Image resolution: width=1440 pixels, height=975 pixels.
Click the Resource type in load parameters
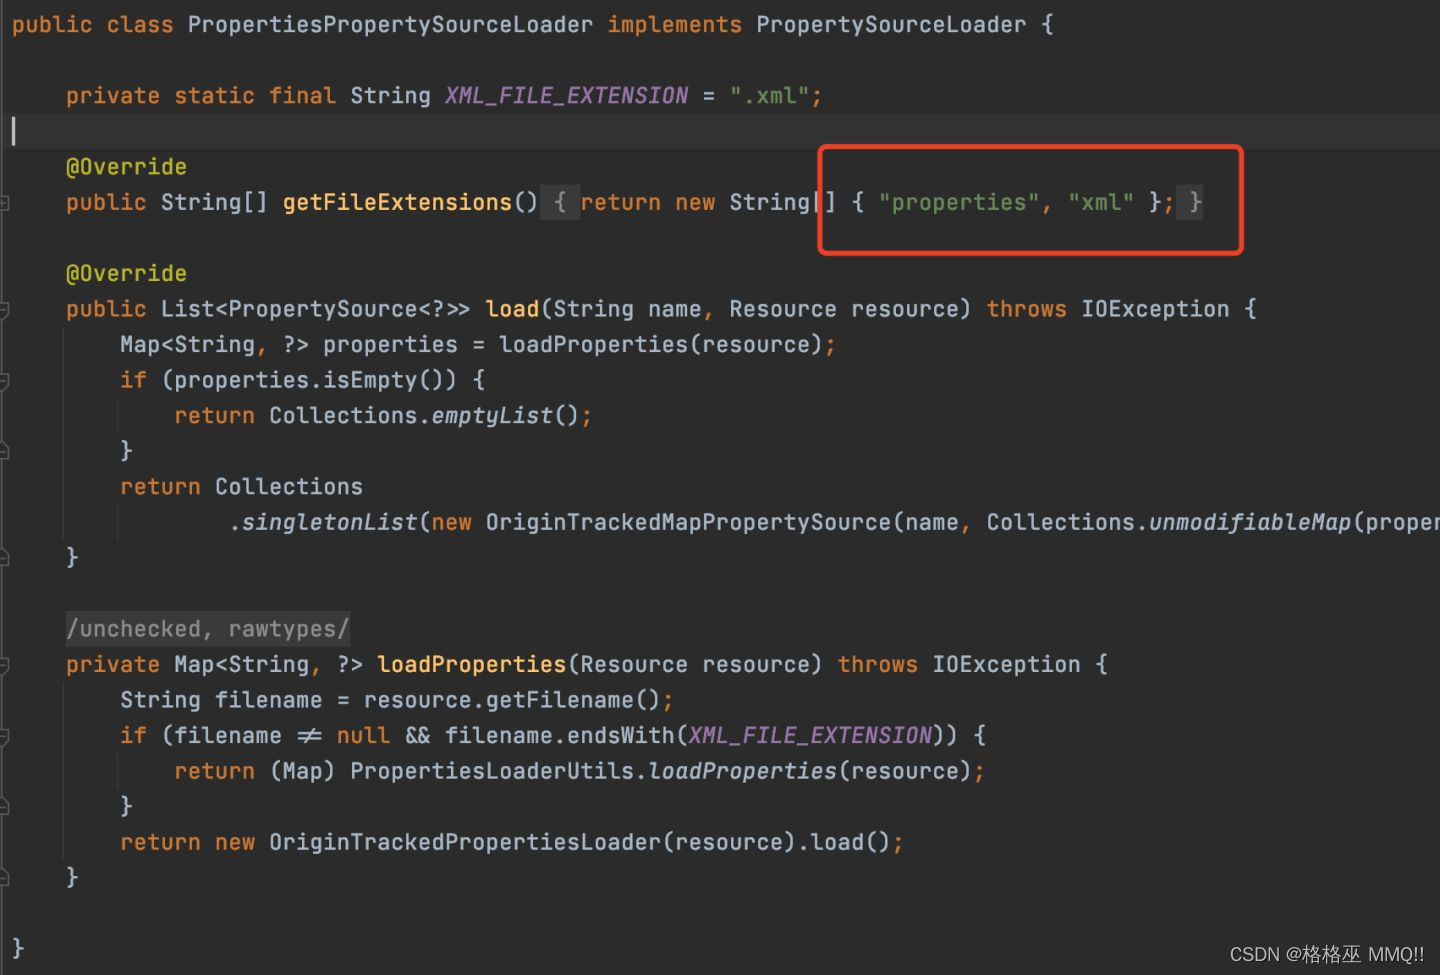783,309
